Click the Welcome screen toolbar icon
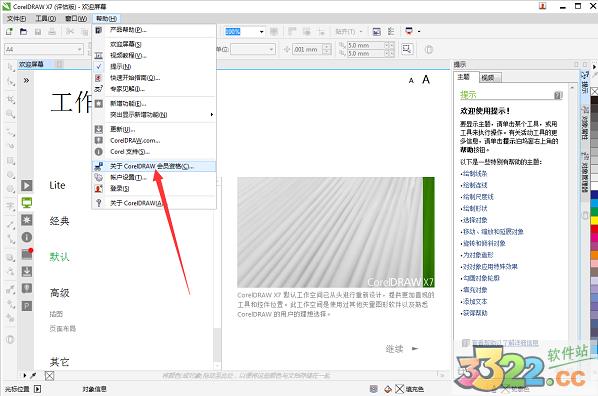The height and width of the screenshot is (396, 598). click(x=376, y=32)
